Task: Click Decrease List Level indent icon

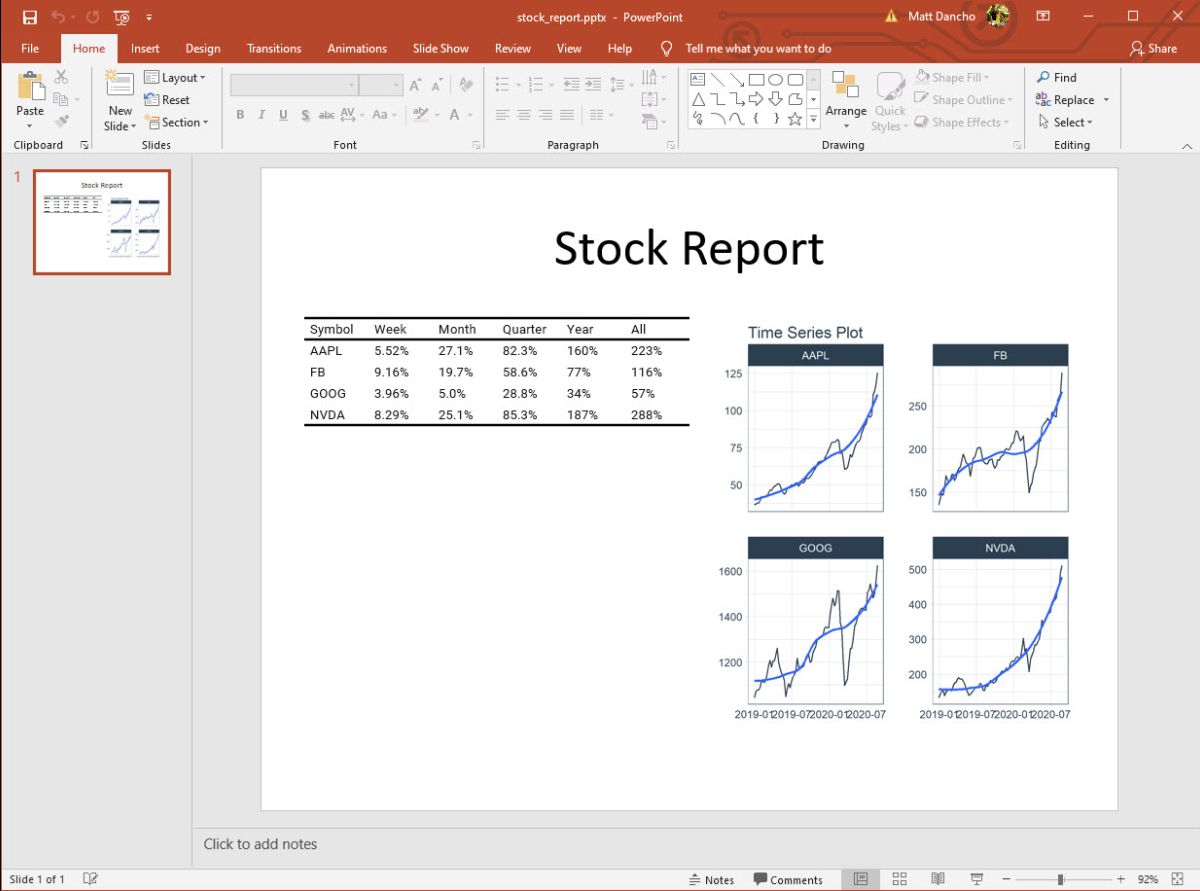Action: pyautogui.click(x=571, y=84)
